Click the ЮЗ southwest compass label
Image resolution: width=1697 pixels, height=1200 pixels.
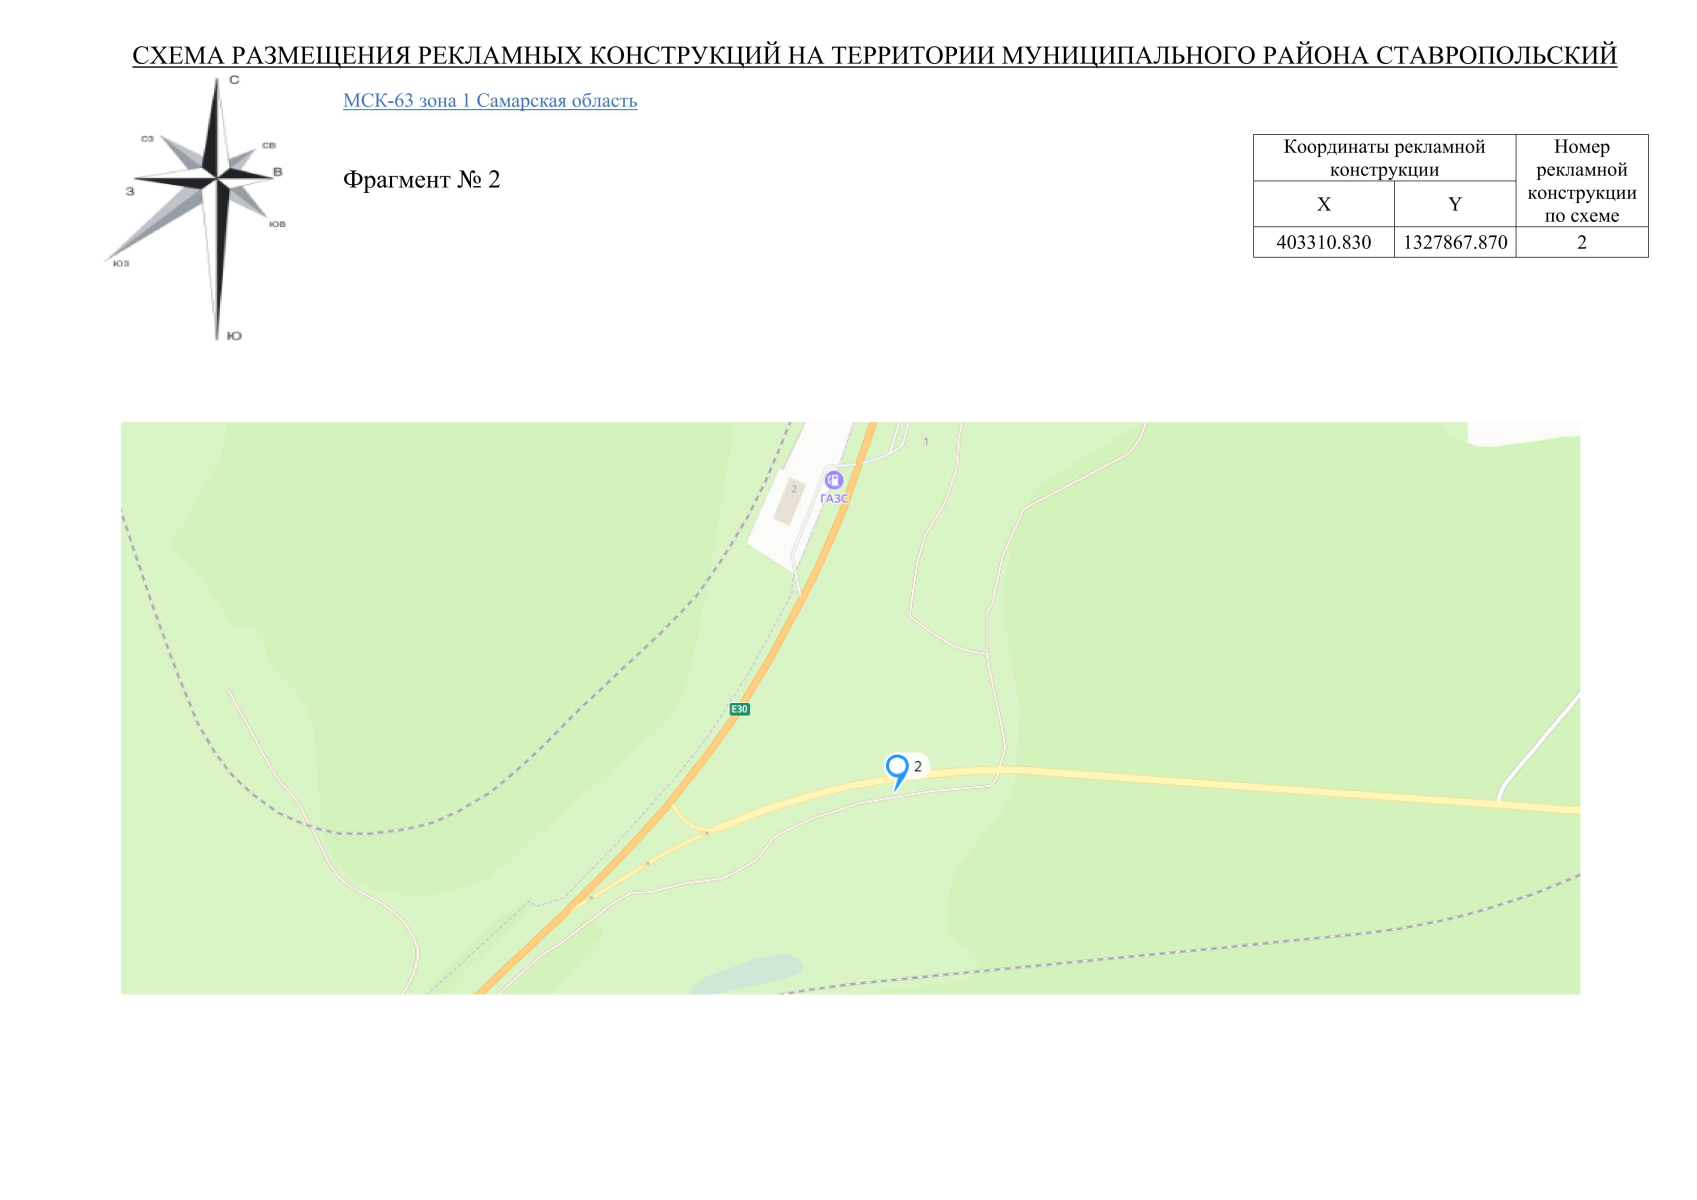(x=121, y=263)
